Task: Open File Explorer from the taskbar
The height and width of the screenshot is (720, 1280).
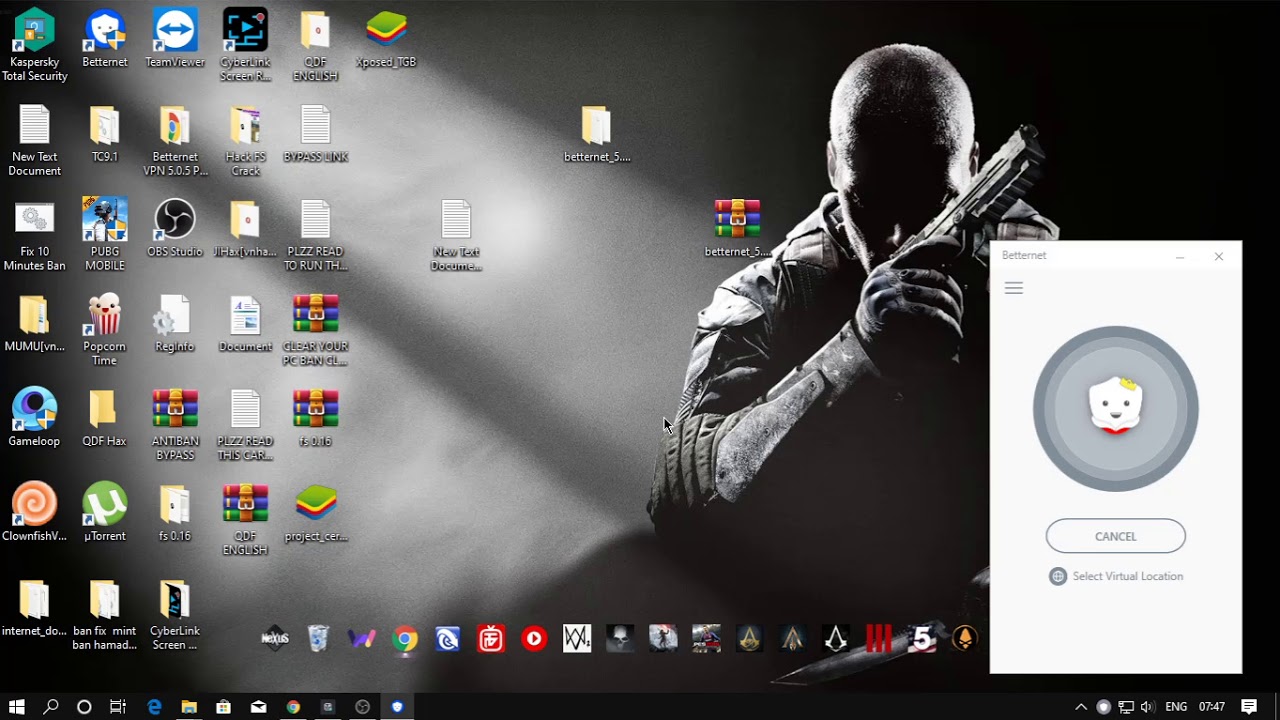Action: 189,706
